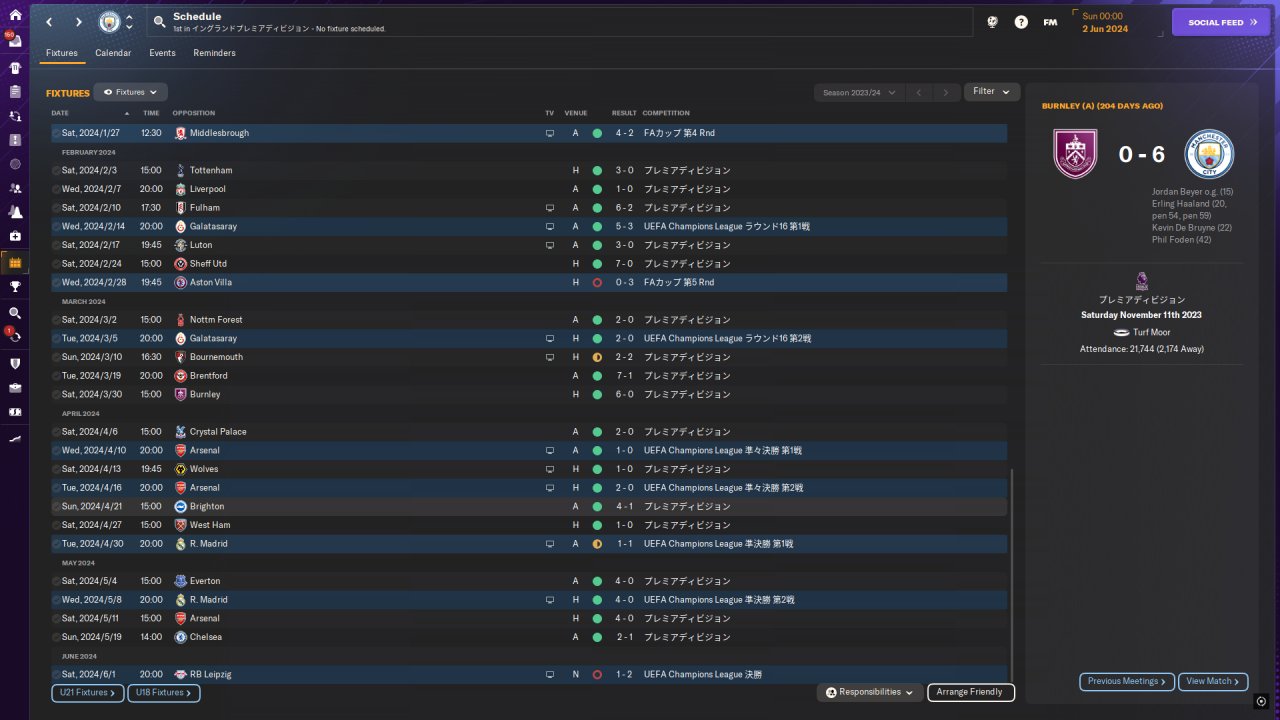The height and width of the screenshot is (720, 1280).
Task: Open the club switcher up/down arrows
Action: point(129,22)
